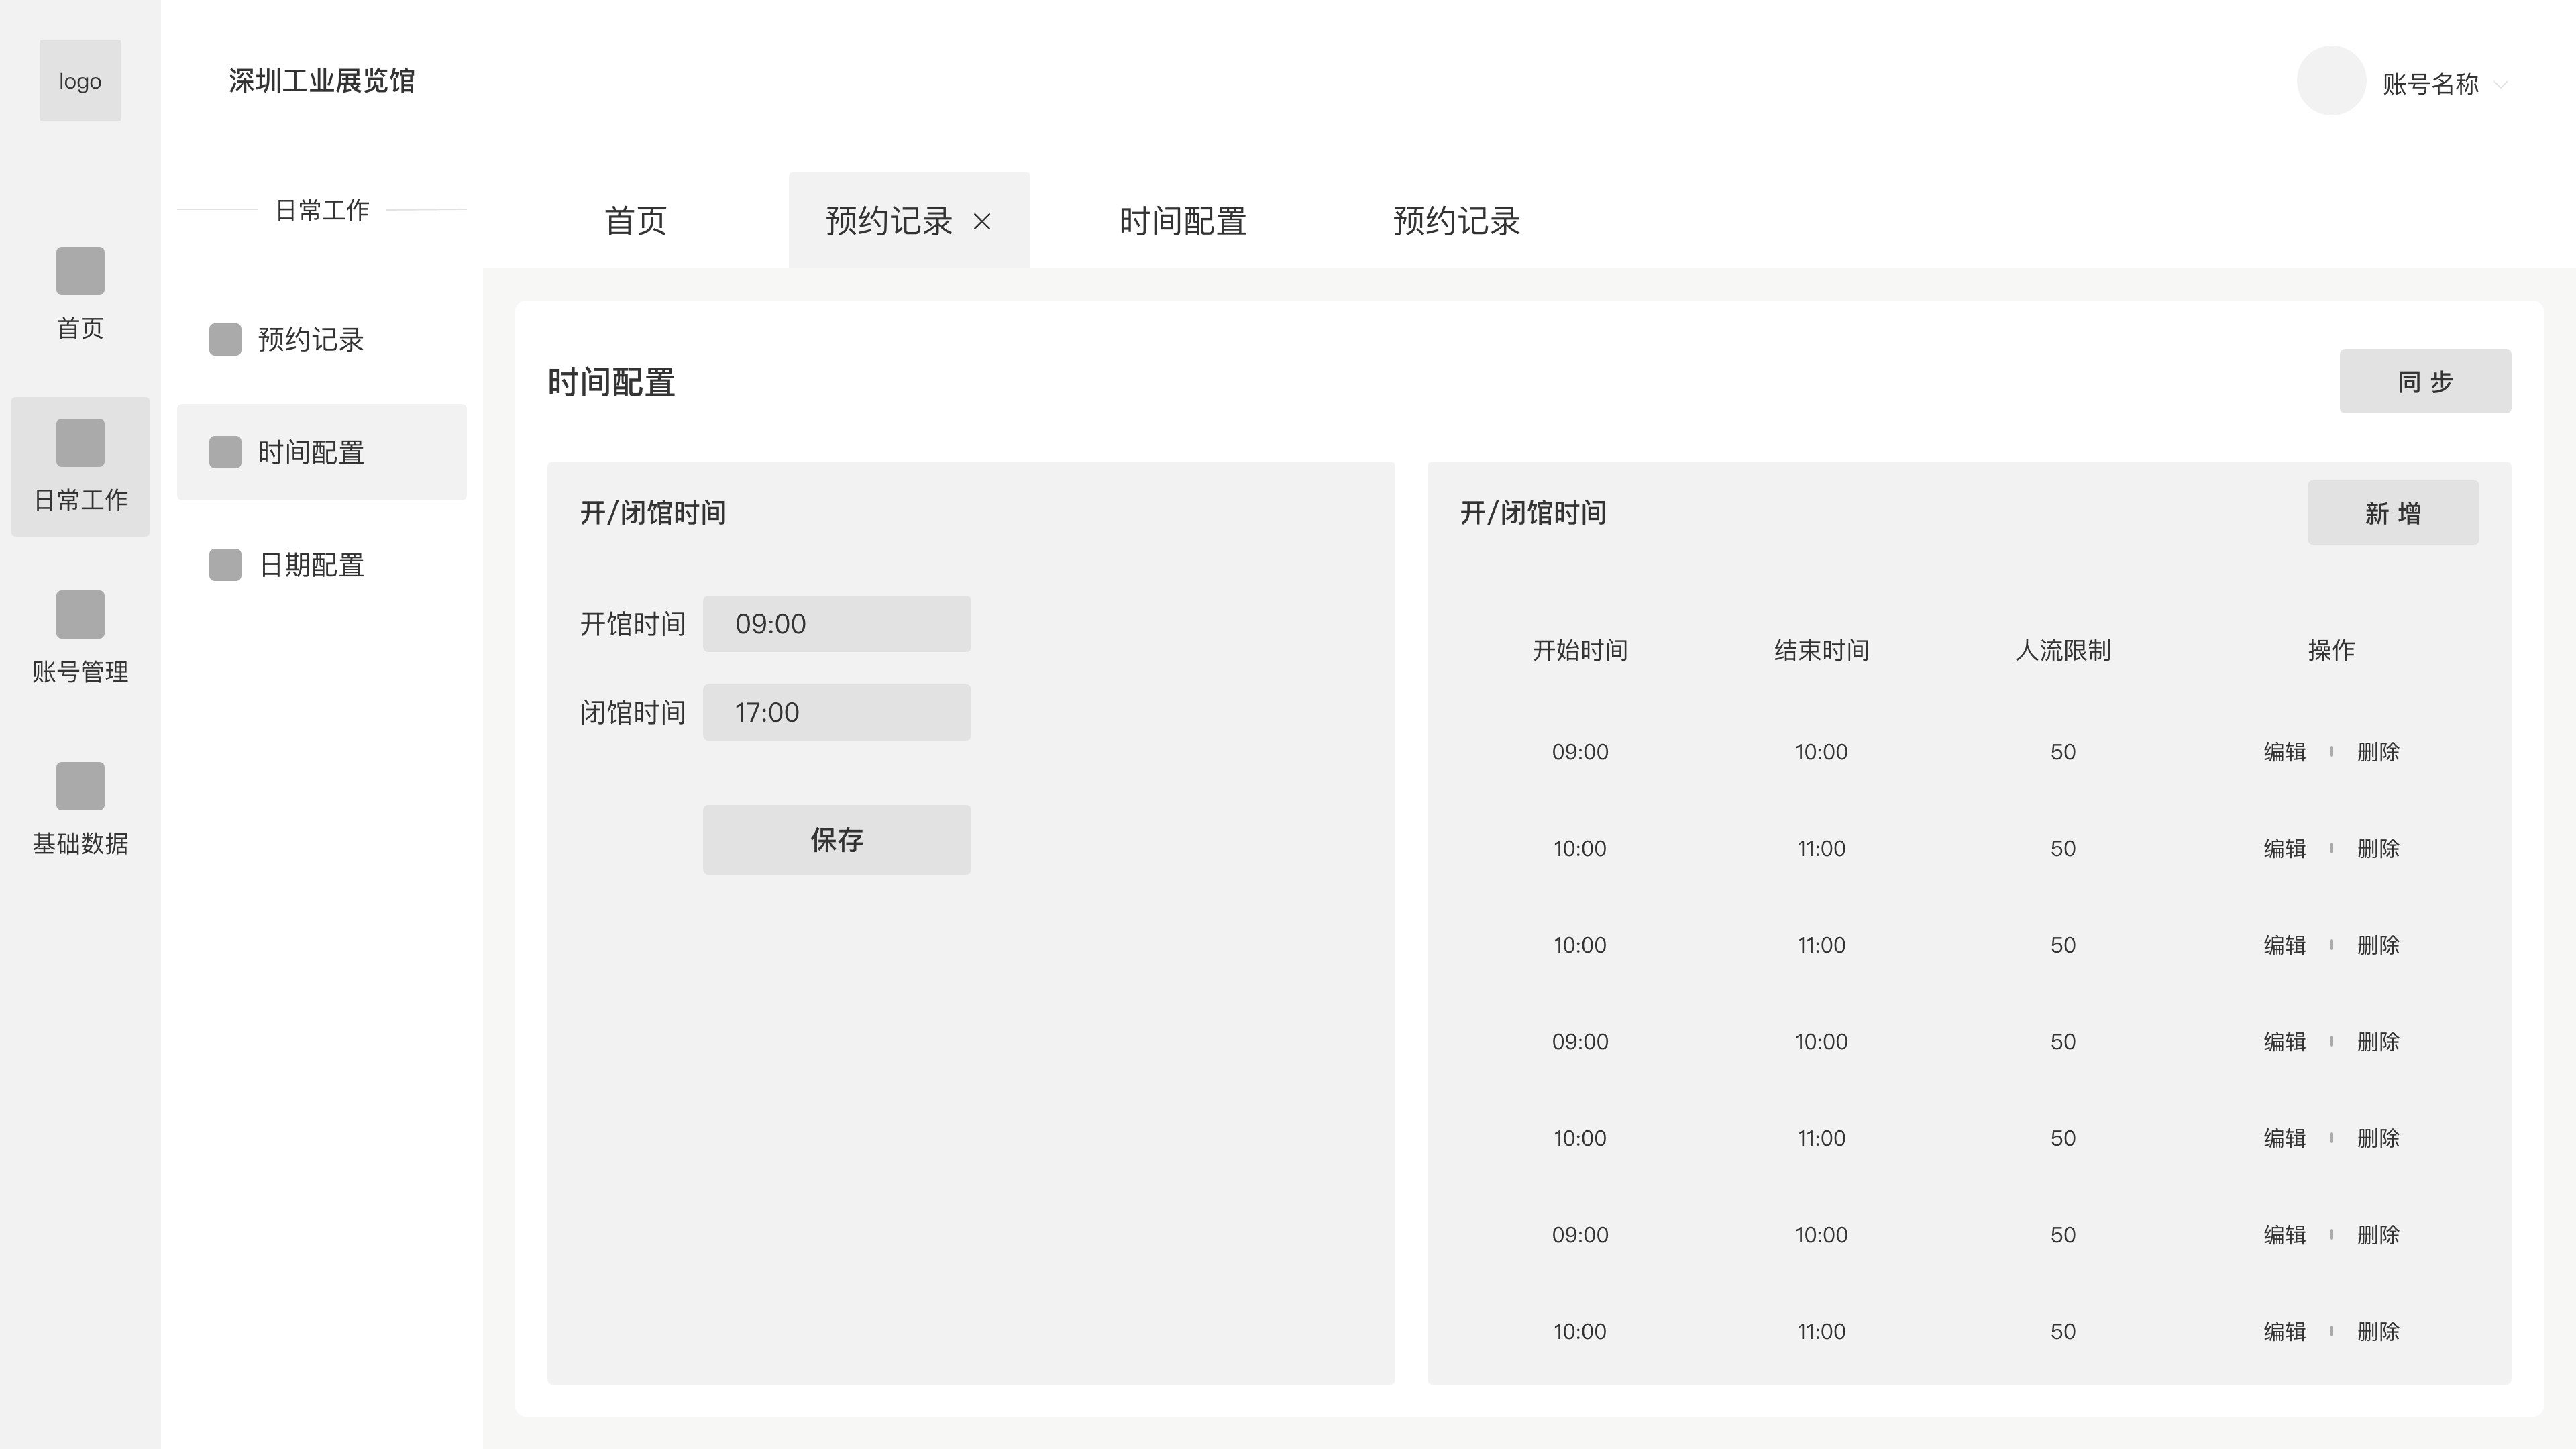
Task: Click the 保存 button
Action: tap(837, 840)
